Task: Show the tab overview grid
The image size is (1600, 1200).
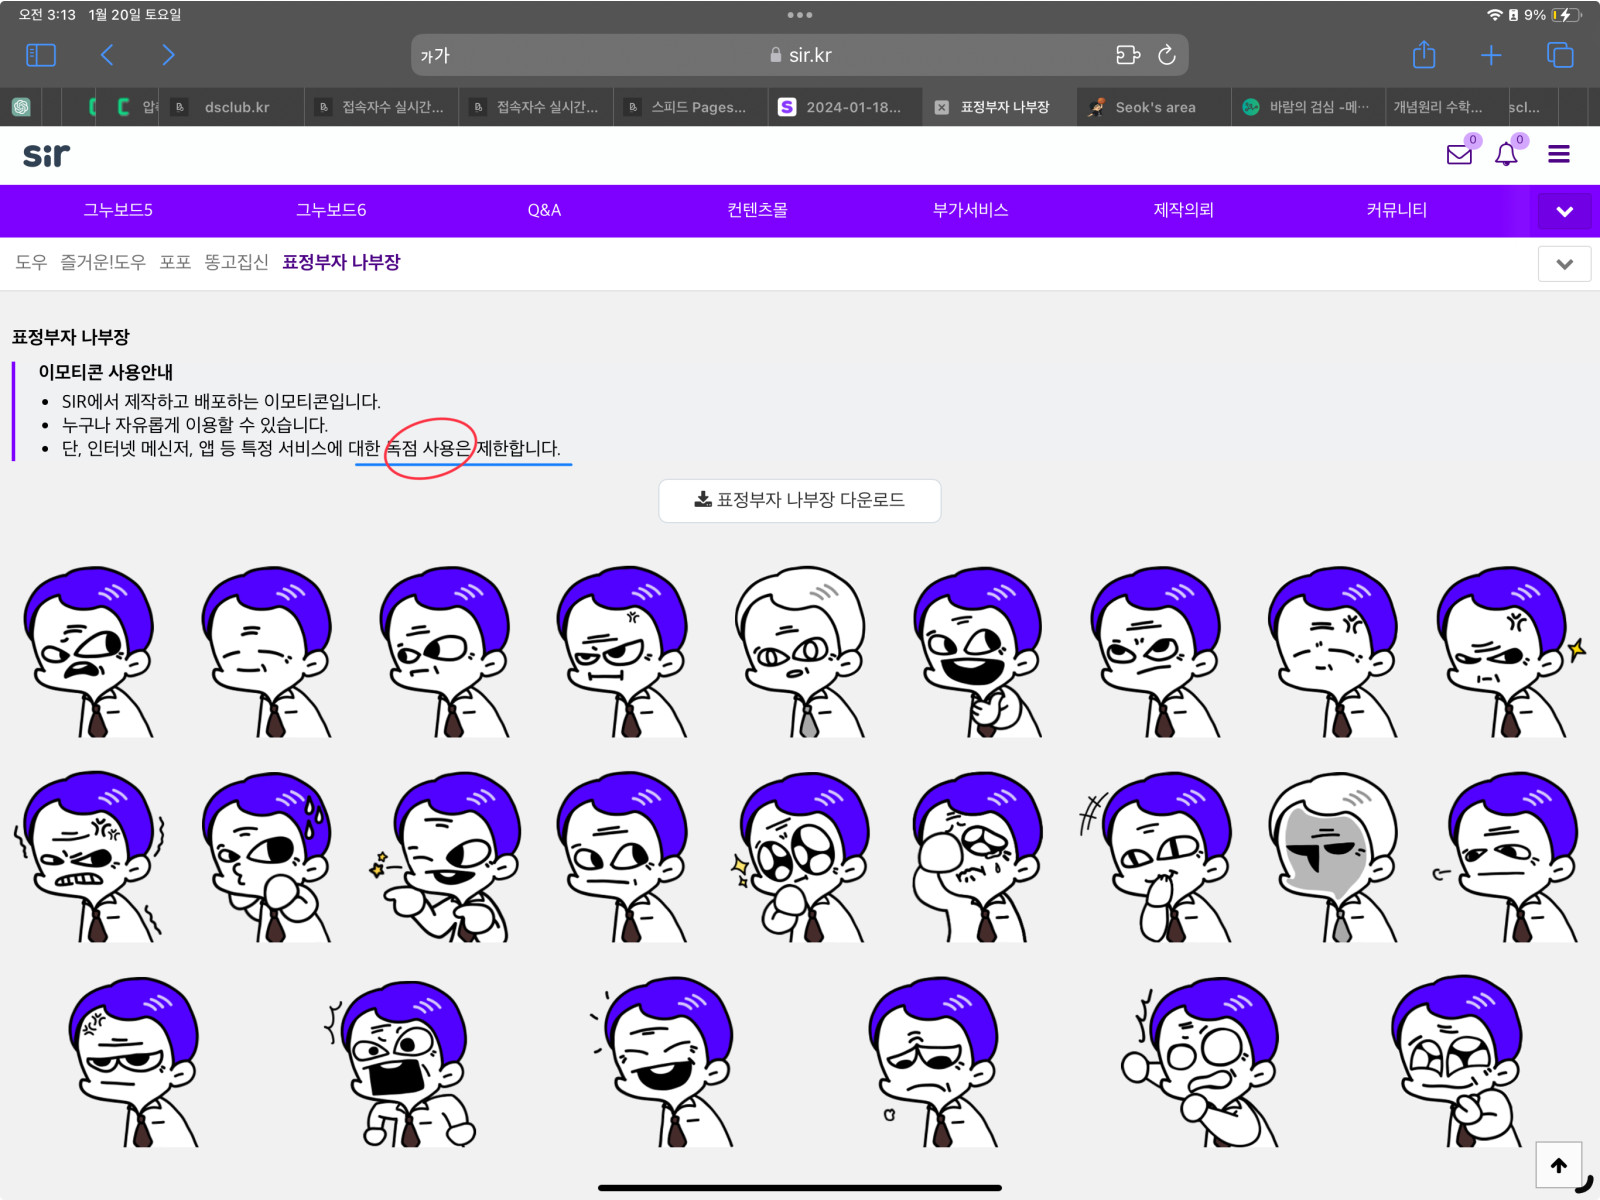Action: click(x=1560, y=55)
